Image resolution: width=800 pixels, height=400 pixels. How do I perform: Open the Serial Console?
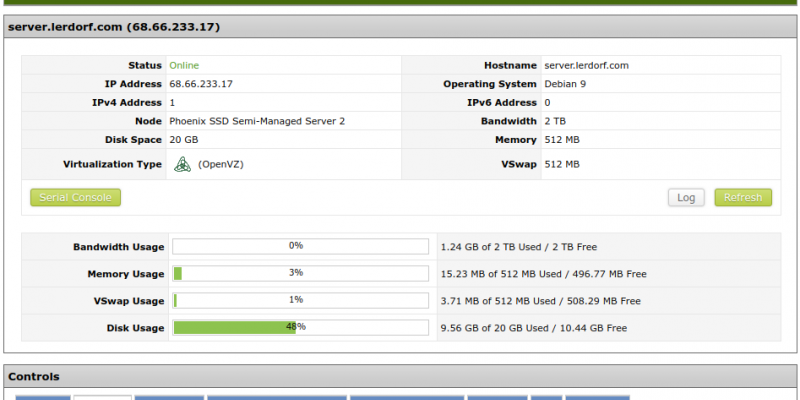click(x=76, y=197)
